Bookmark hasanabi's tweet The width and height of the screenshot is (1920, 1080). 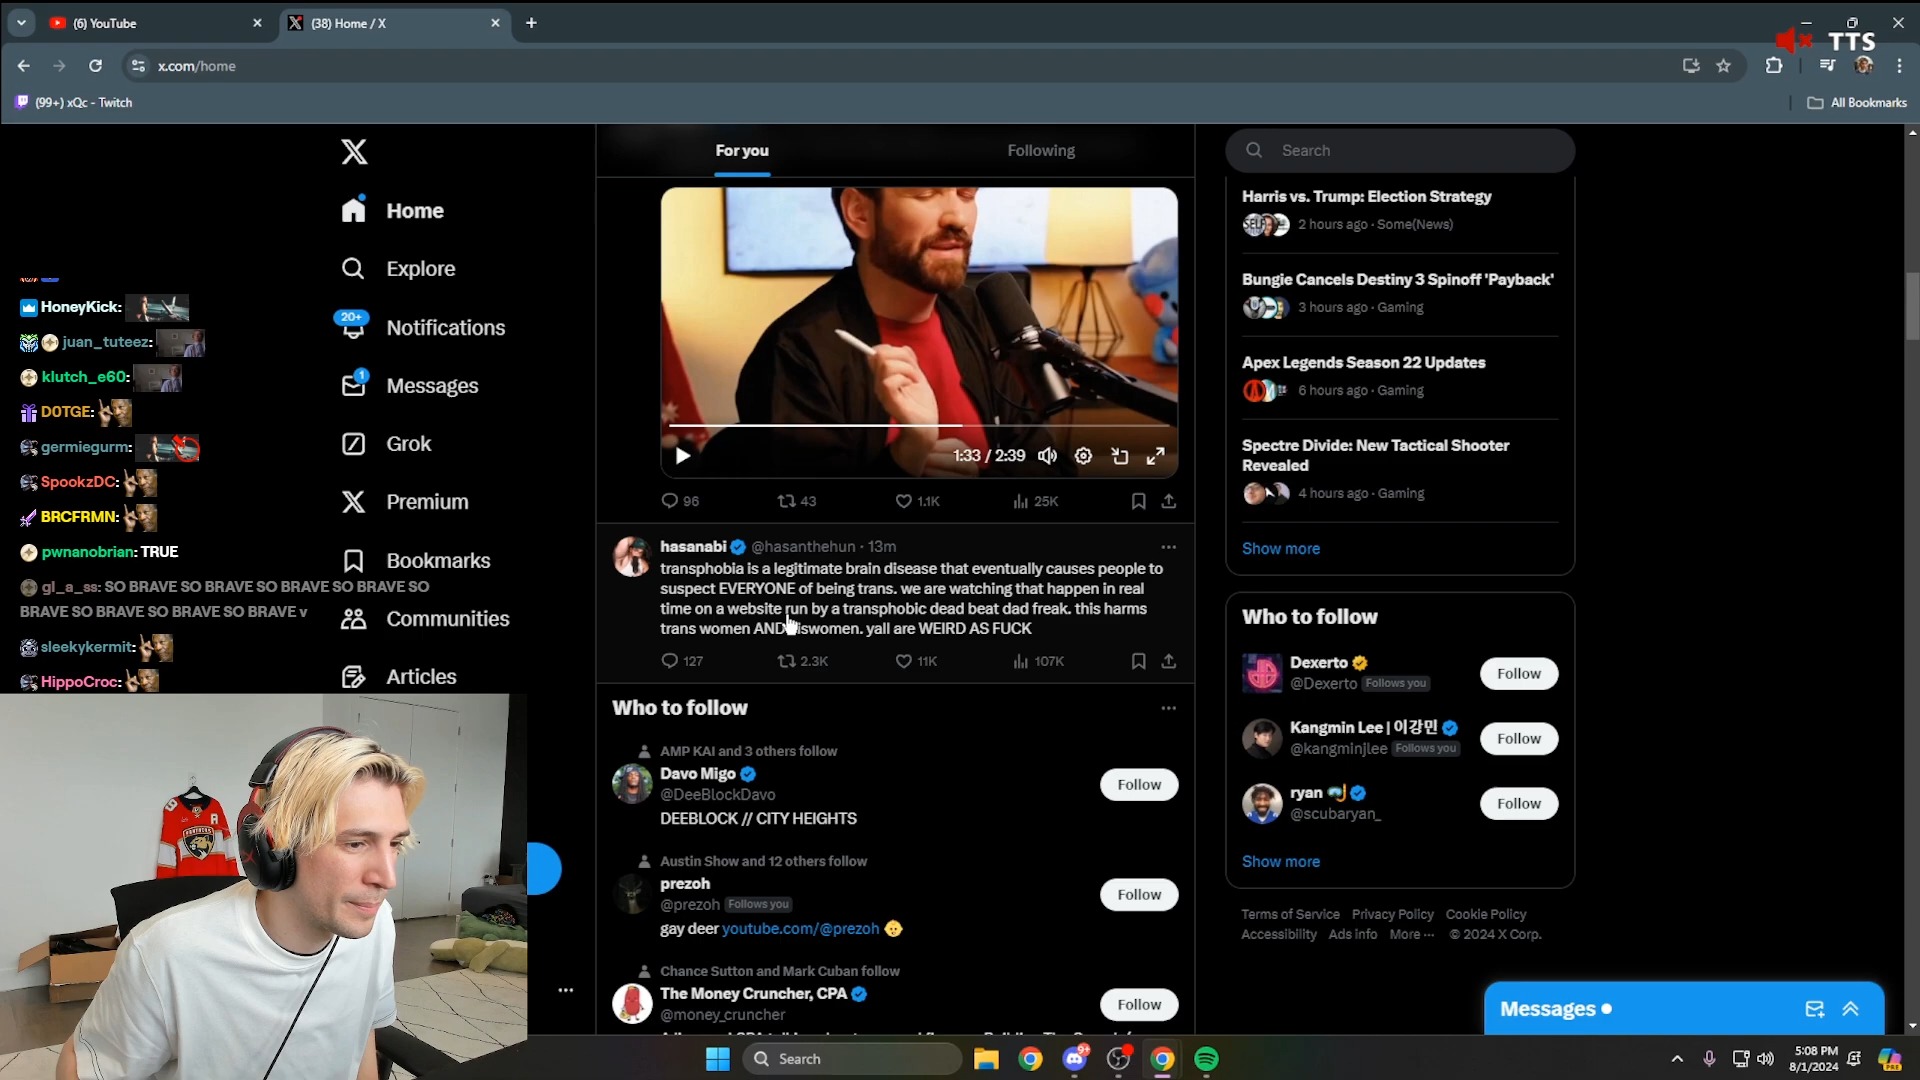1138,661
